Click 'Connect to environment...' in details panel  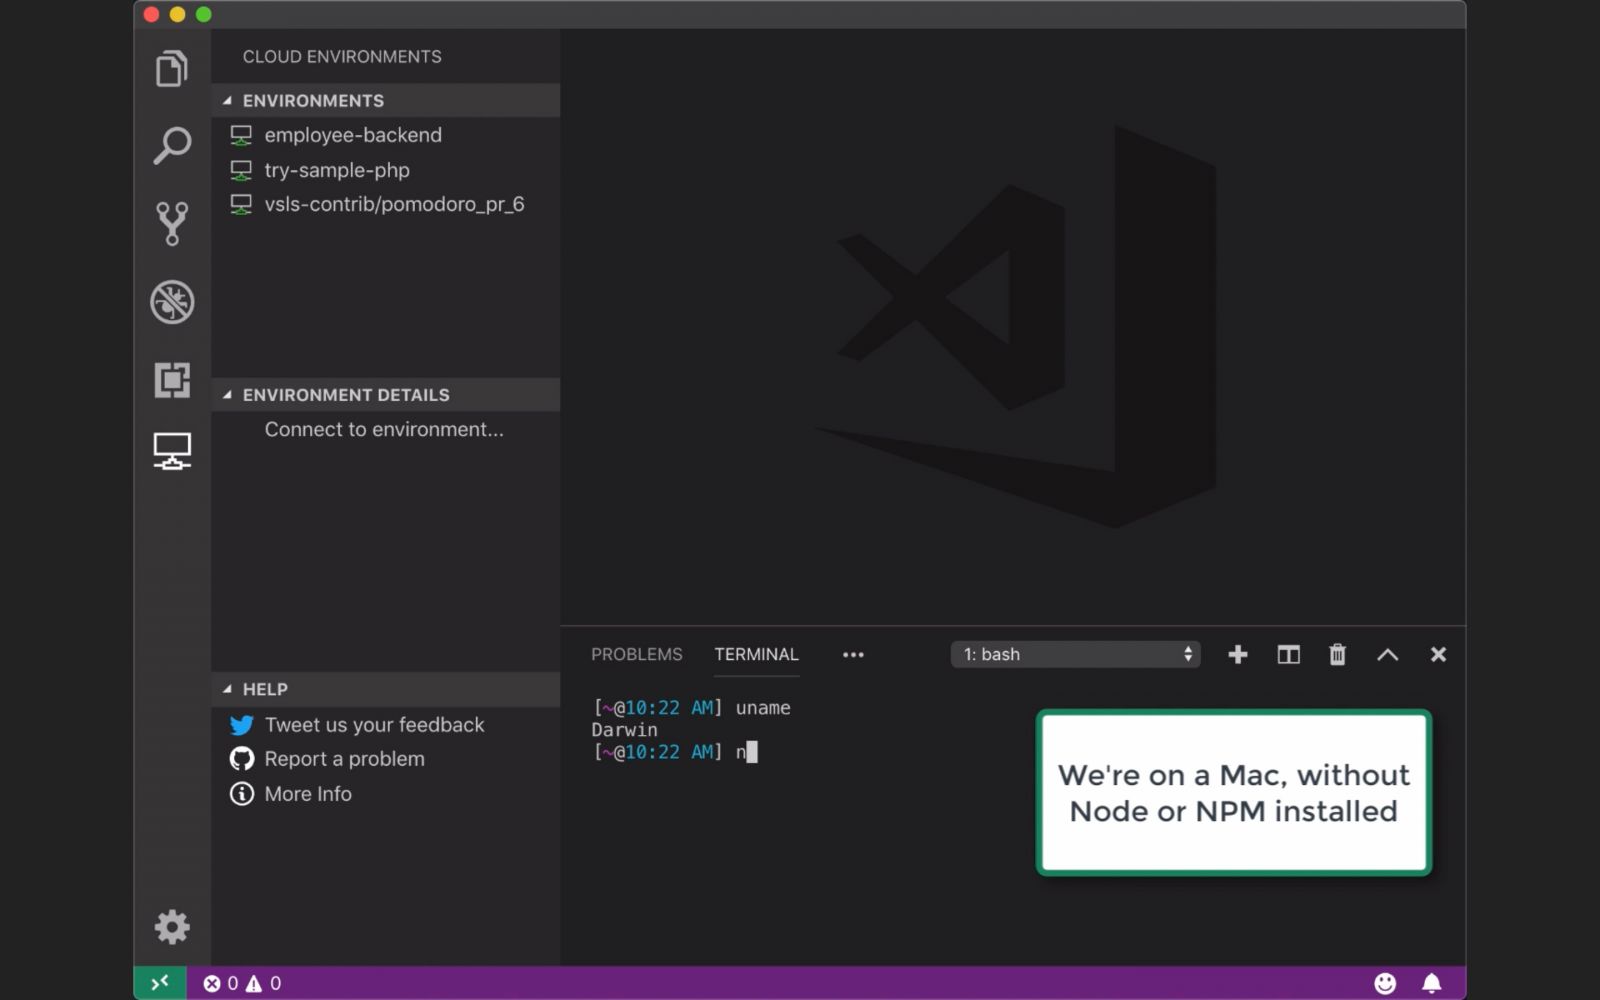(x=385, y=429)
